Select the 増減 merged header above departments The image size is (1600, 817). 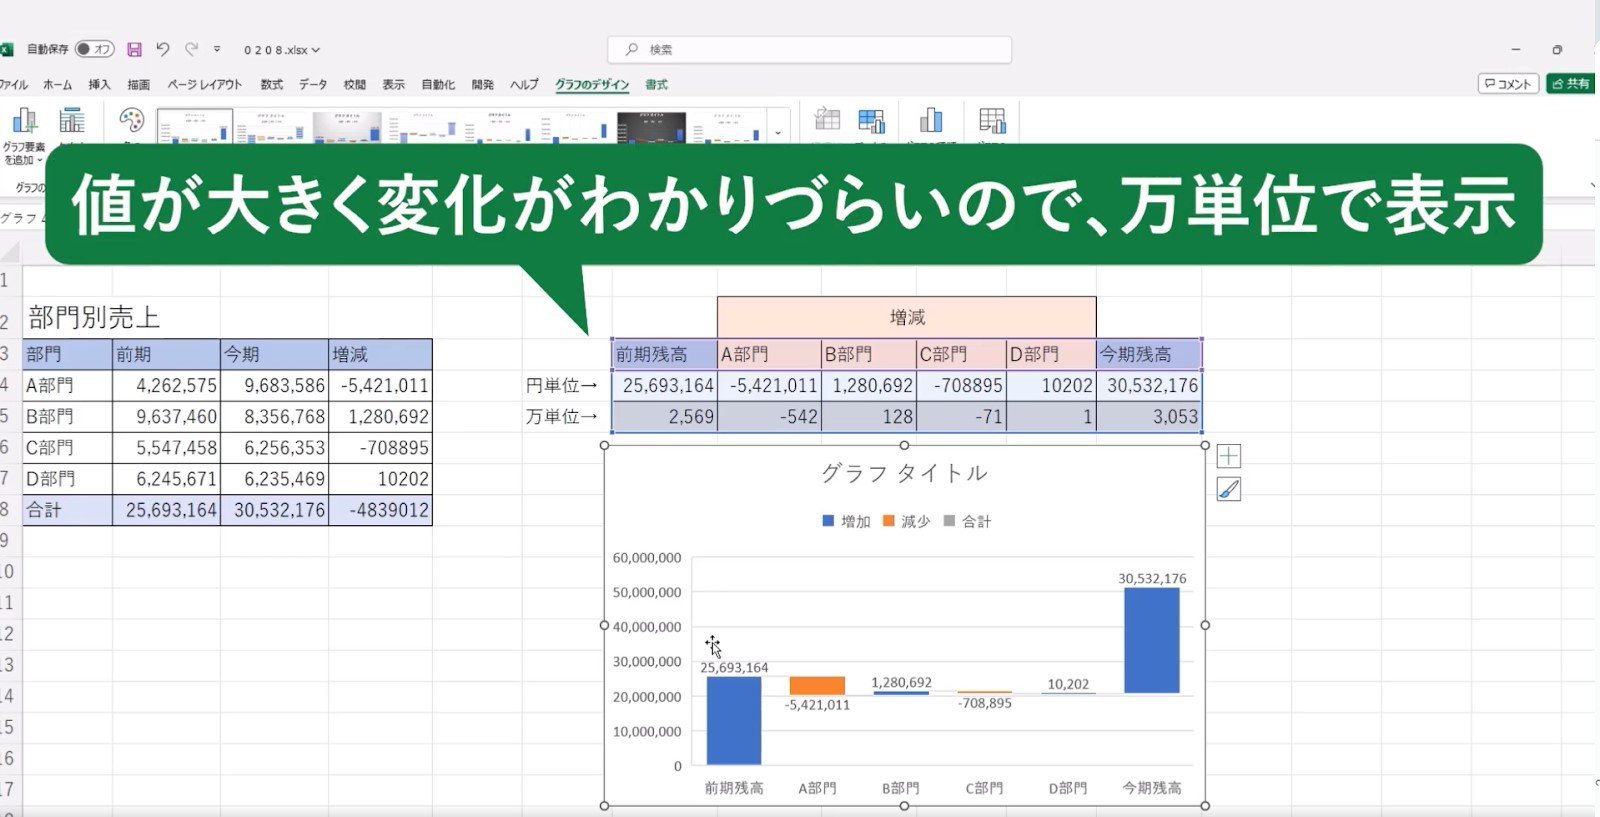click(907, 317)
